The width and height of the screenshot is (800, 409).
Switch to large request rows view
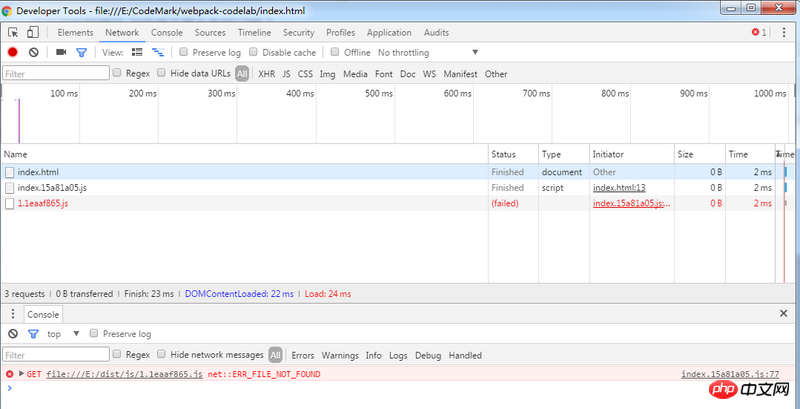(135, 52)
